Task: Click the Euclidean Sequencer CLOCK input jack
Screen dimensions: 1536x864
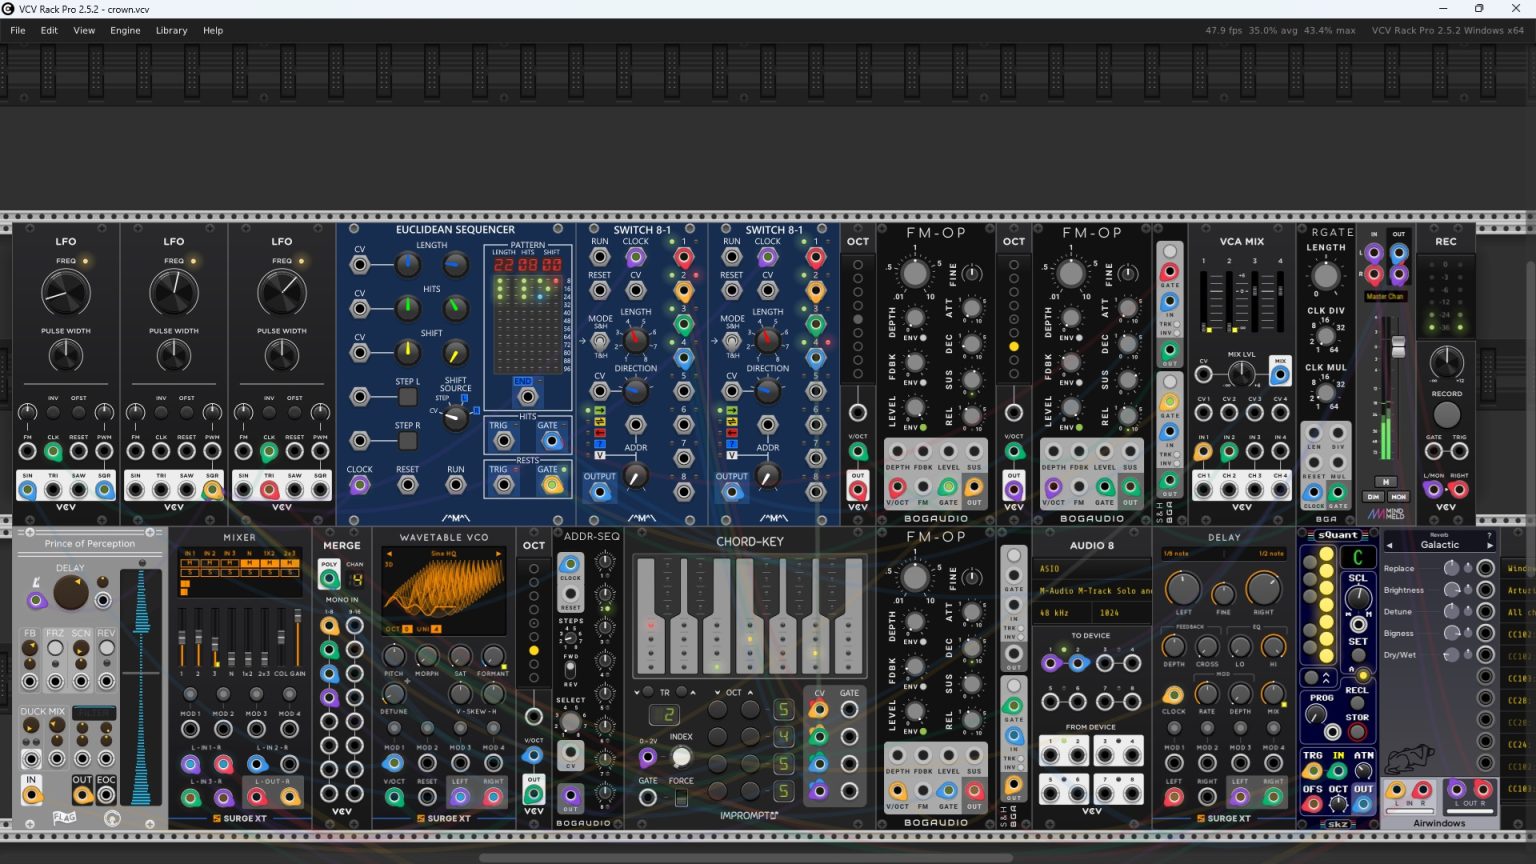Action: (x=359, y=485)
